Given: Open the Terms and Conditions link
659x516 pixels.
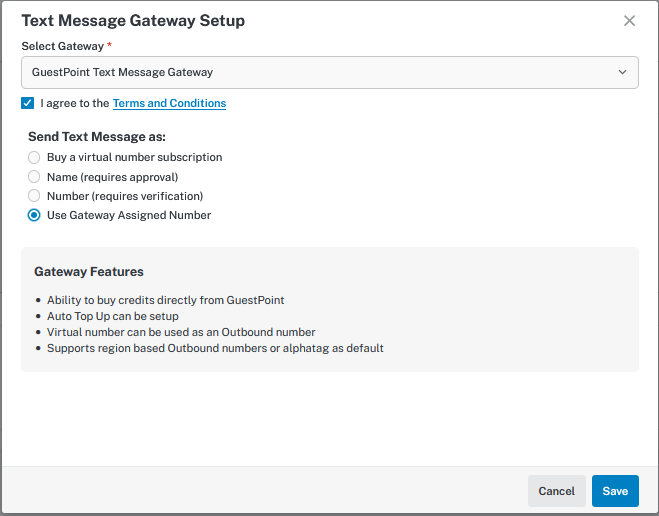Looking at the screenshot, I should 169,103.
